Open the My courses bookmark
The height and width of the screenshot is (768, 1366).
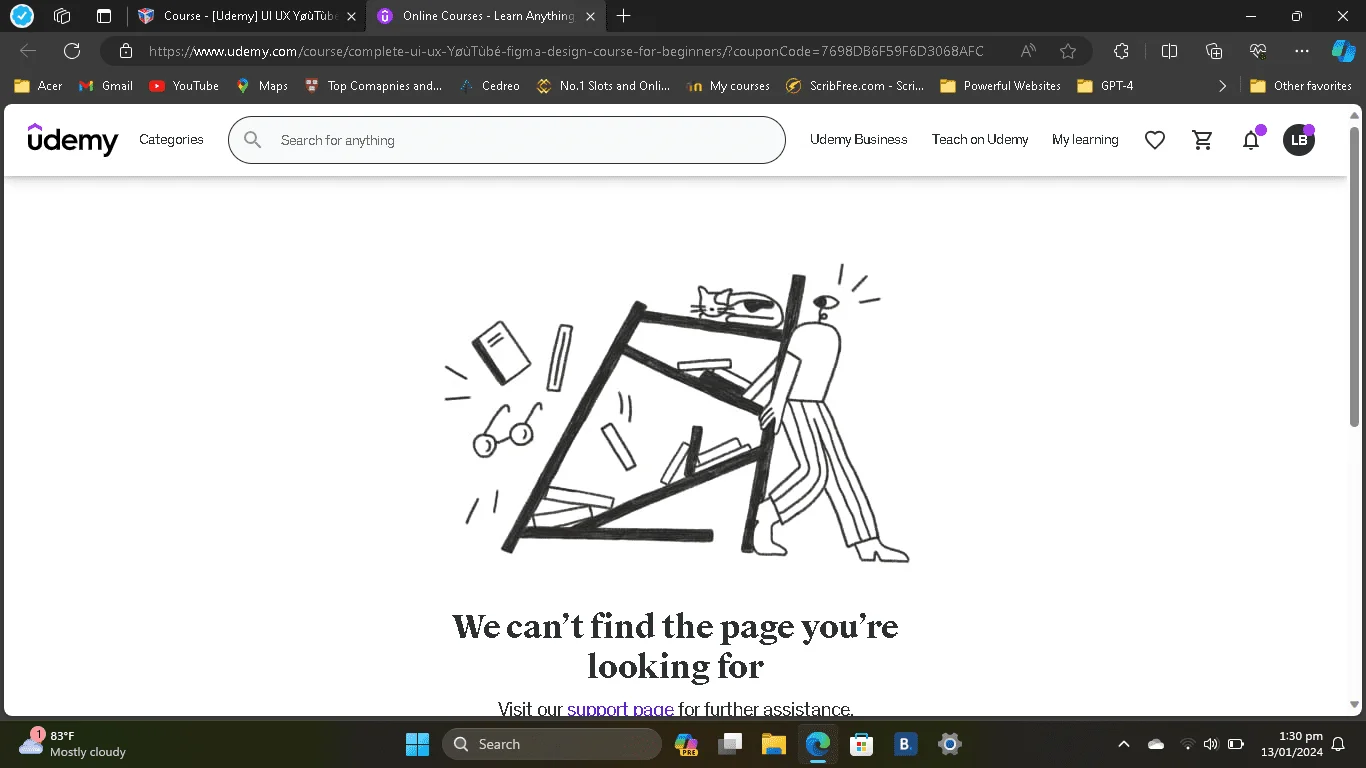pyautogui.click(x=728, y=86)
